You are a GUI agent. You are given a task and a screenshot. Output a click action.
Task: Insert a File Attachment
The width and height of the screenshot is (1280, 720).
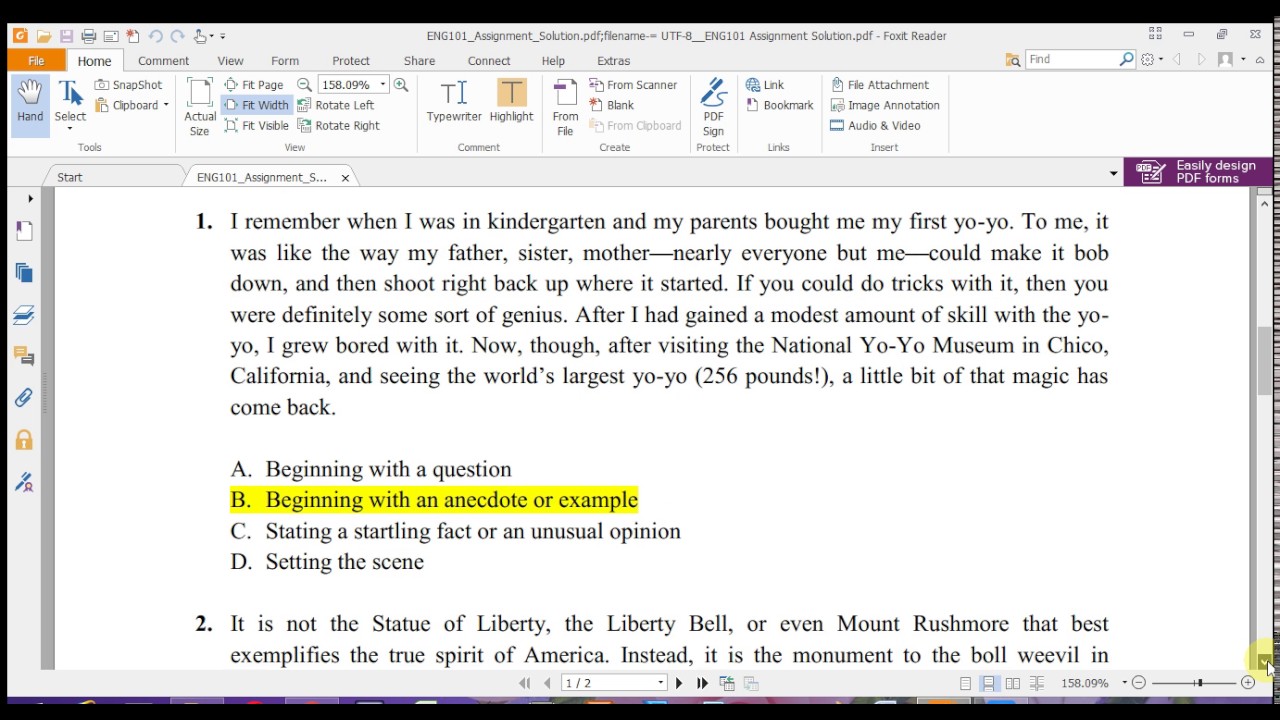click(880, 85)
